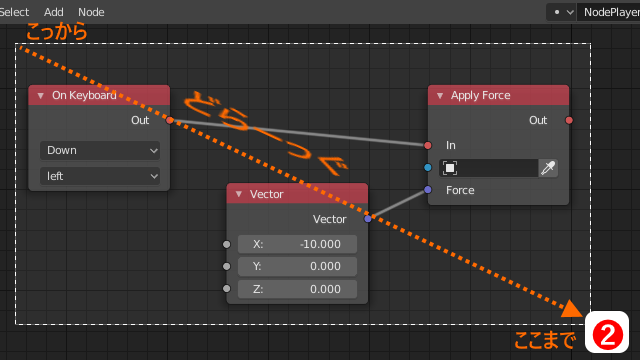This screenshot has height=360, width=640.
Task: Open the Down event type dropdown
Action: pos(100,150)
